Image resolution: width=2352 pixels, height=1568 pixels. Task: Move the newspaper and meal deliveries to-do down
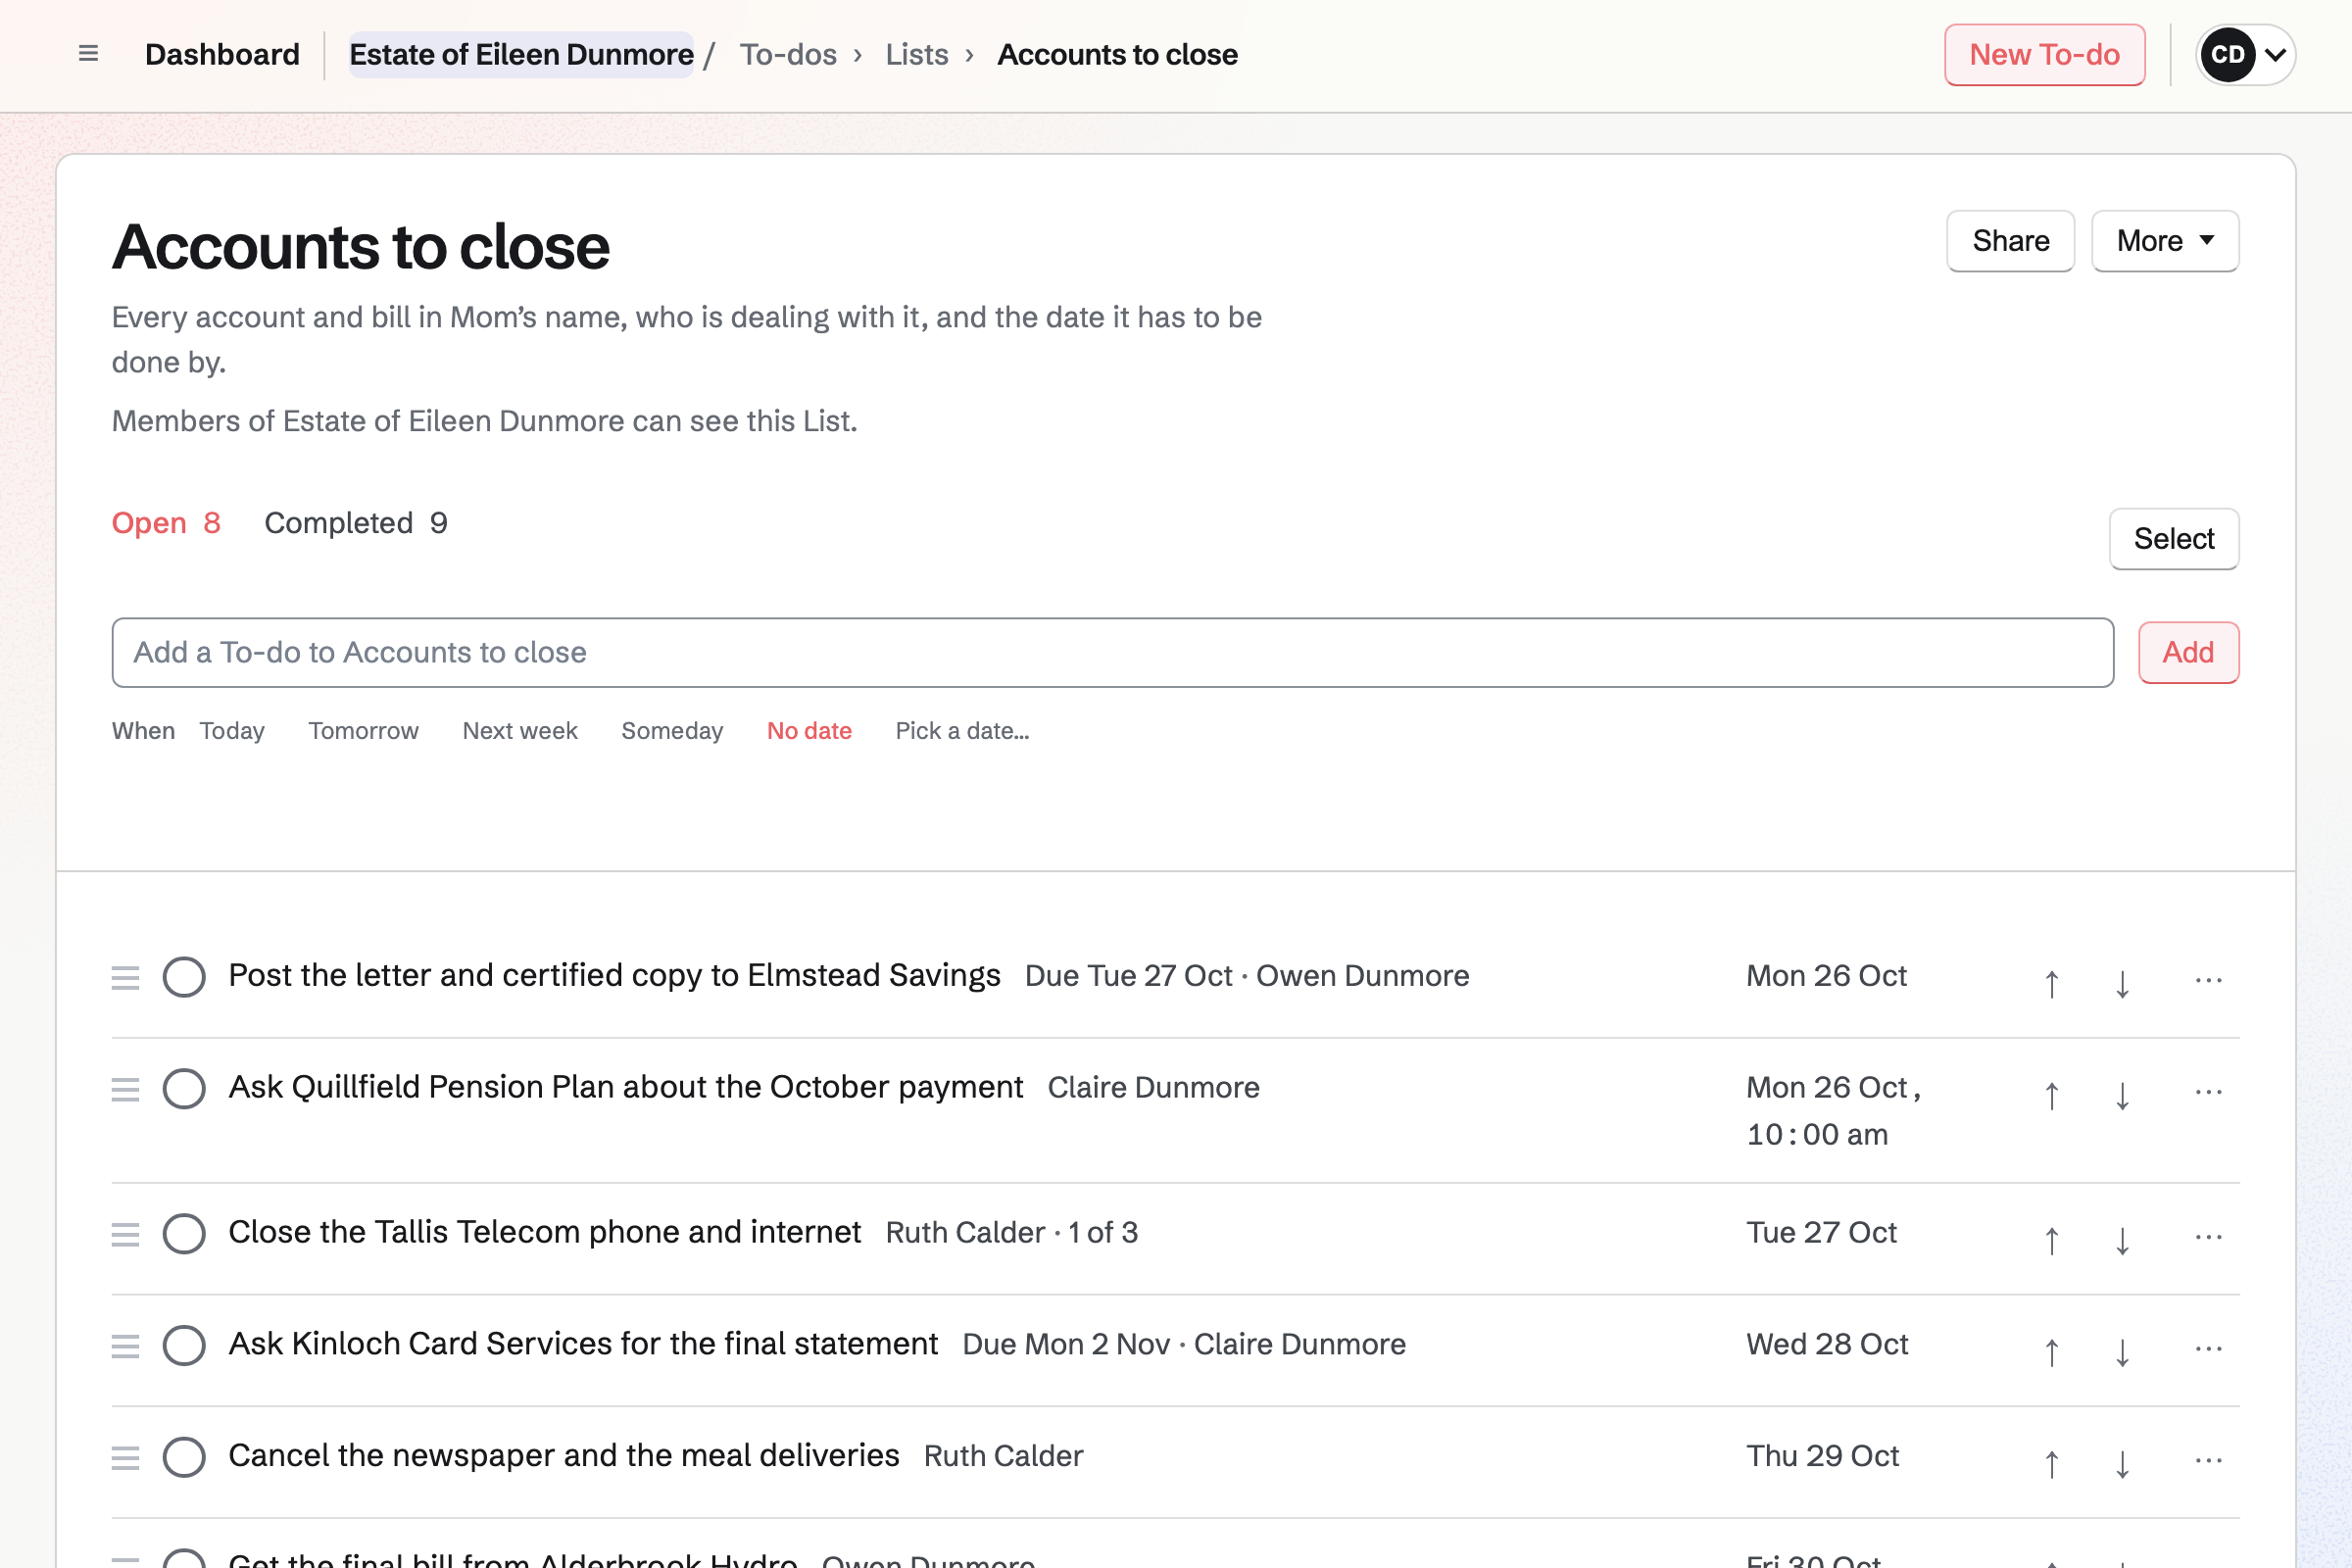(x=2122, y=1463)
